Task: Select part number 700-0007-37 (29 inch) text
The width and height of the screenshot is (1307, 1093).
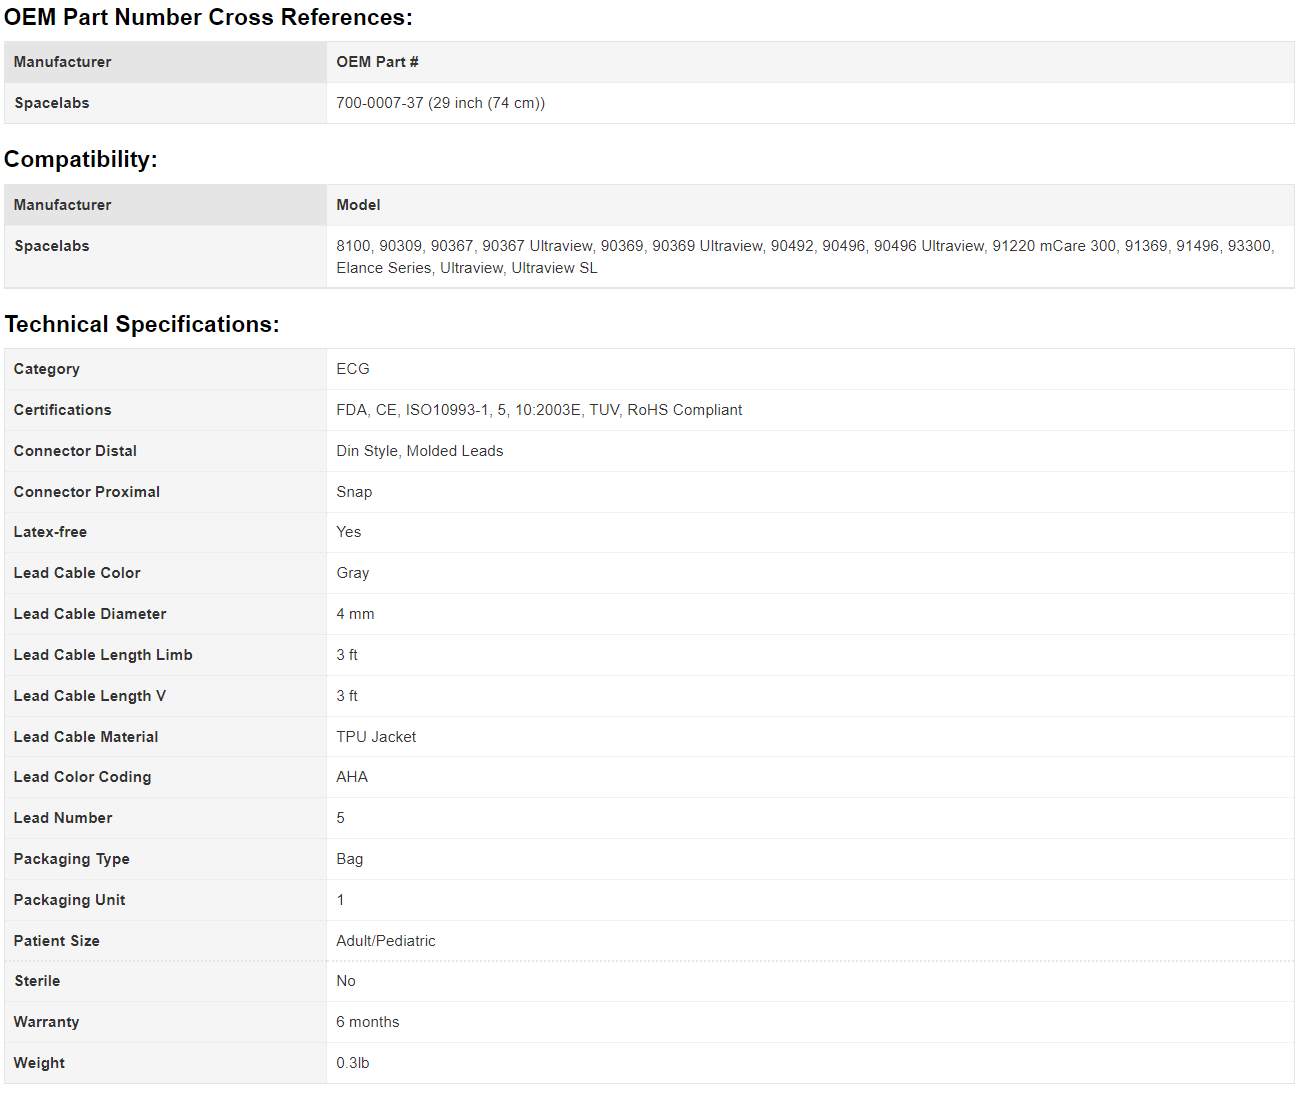Action: click(440, 103)
